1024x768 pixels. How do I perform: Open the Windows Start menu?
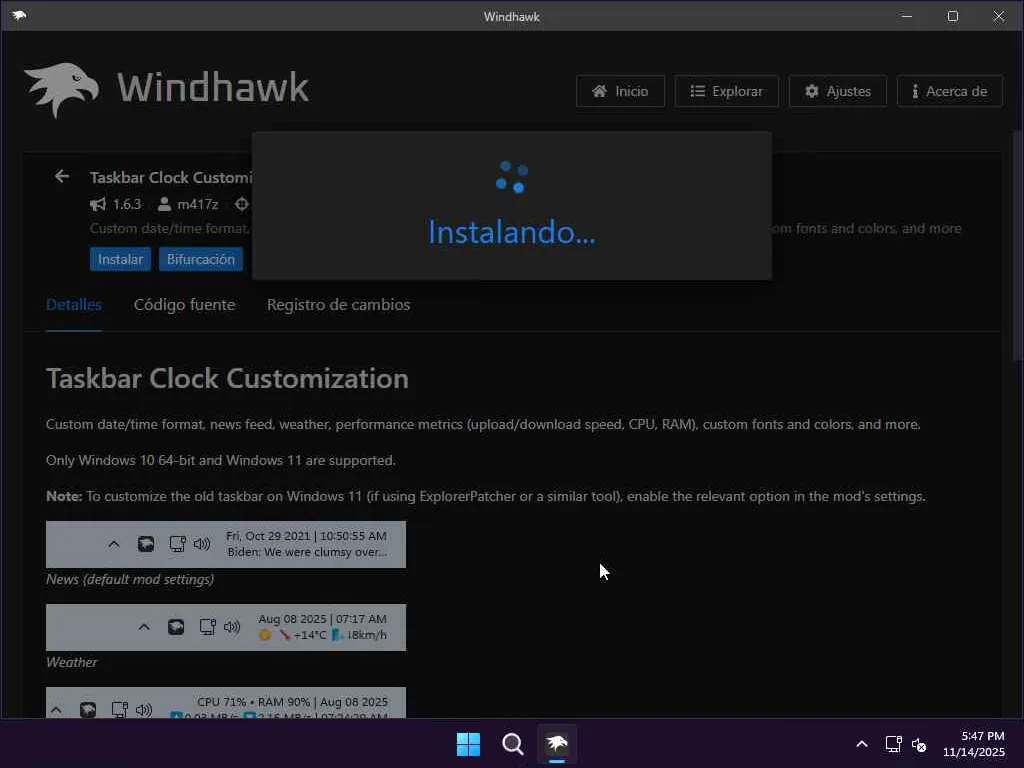pyautogui.click(x=468, y=744)
